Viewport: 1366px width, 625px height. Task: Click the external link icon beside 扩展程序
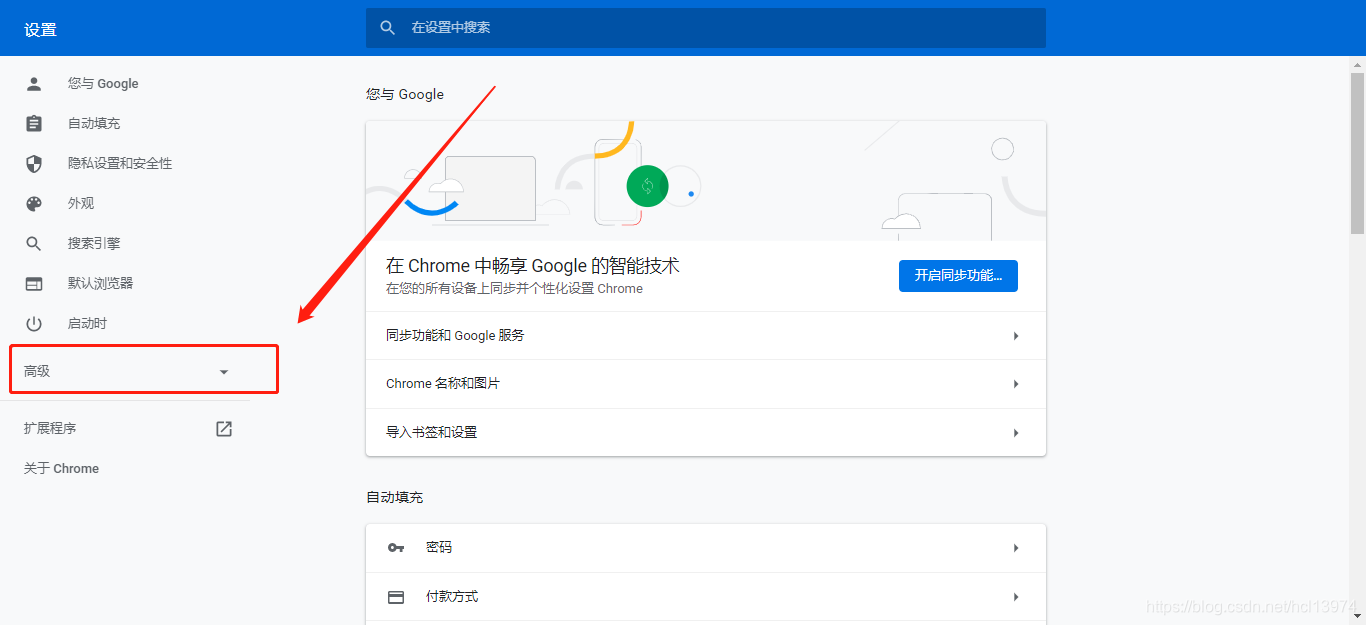tap(224, 428)
